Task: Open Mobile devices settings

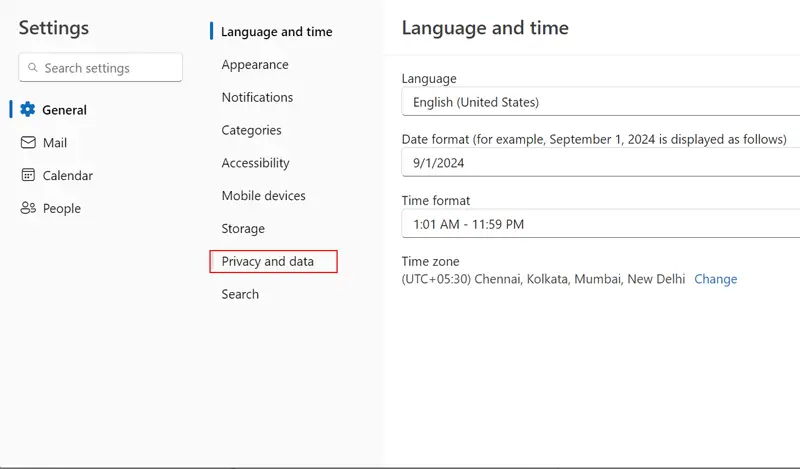Action: pos(263,196)
